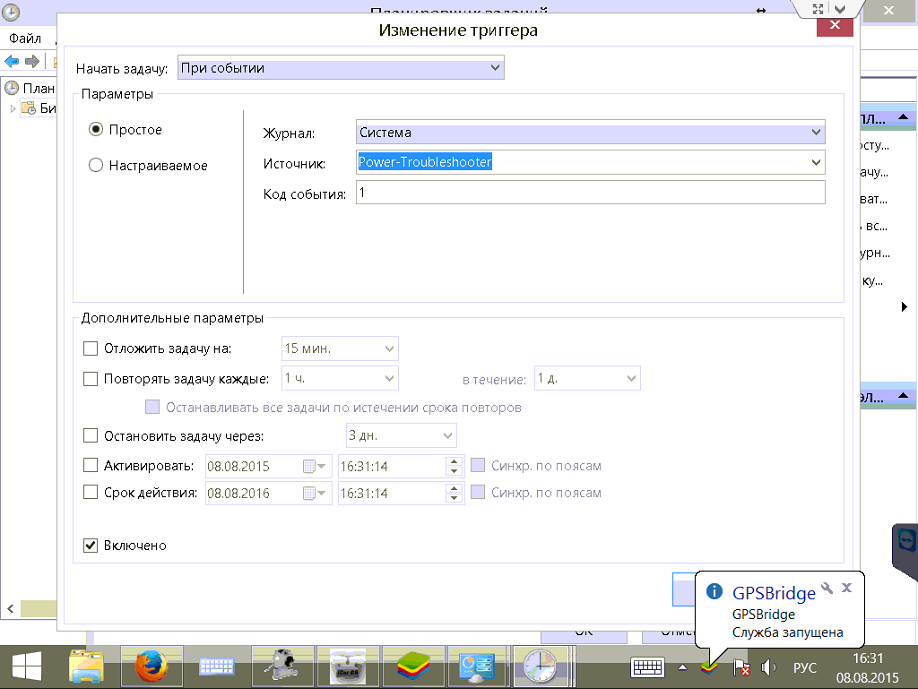Uncheck the Включено checkbox
The height and width of the screenshot is (689, 918).
point(91,546)
